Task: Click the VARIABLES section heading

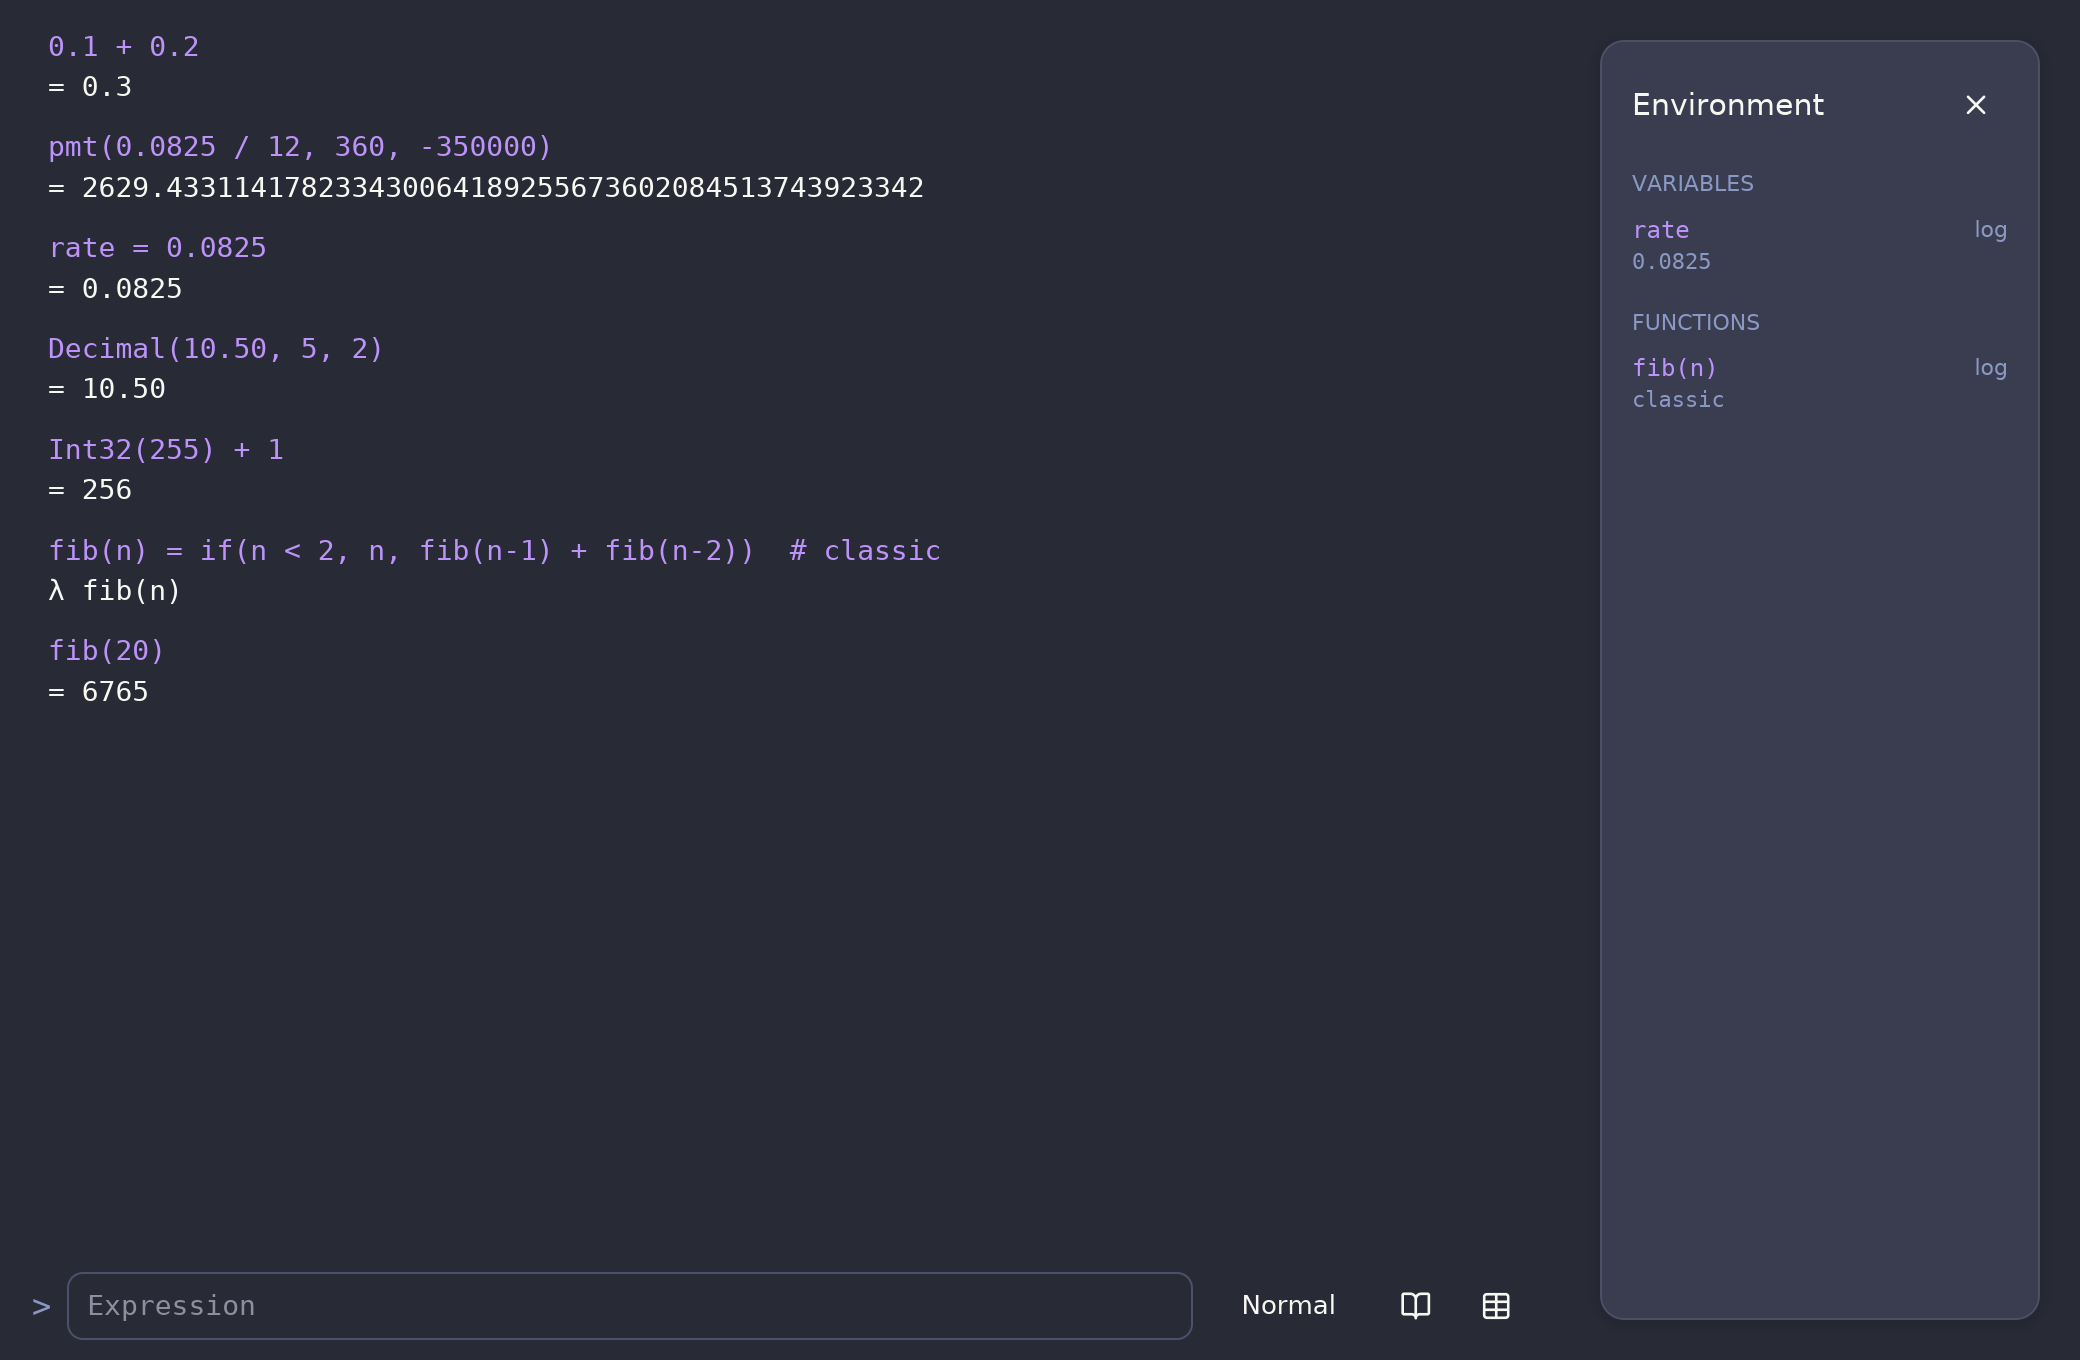Action: click(x=1692, y=184)
